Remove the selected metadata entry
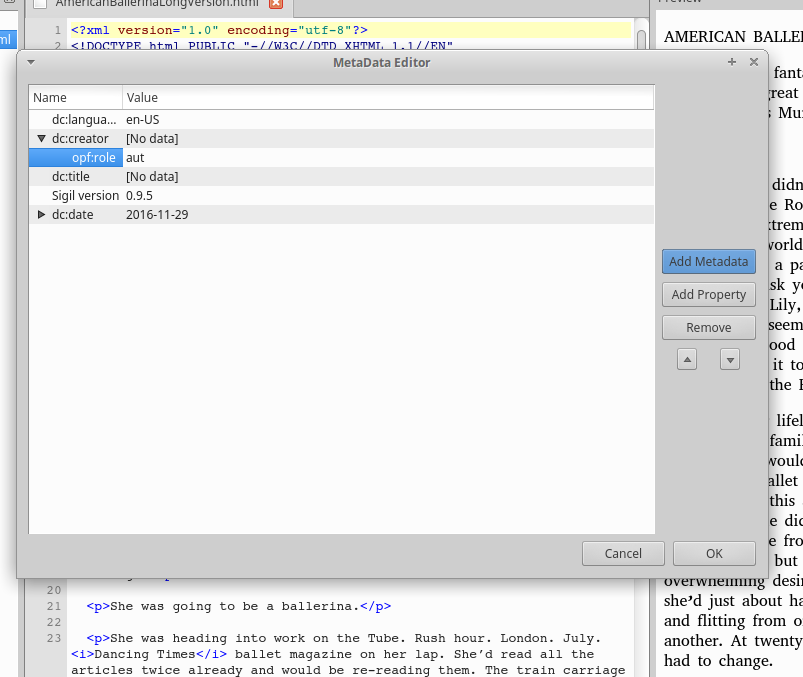The image size is (803, 677). 708,328
